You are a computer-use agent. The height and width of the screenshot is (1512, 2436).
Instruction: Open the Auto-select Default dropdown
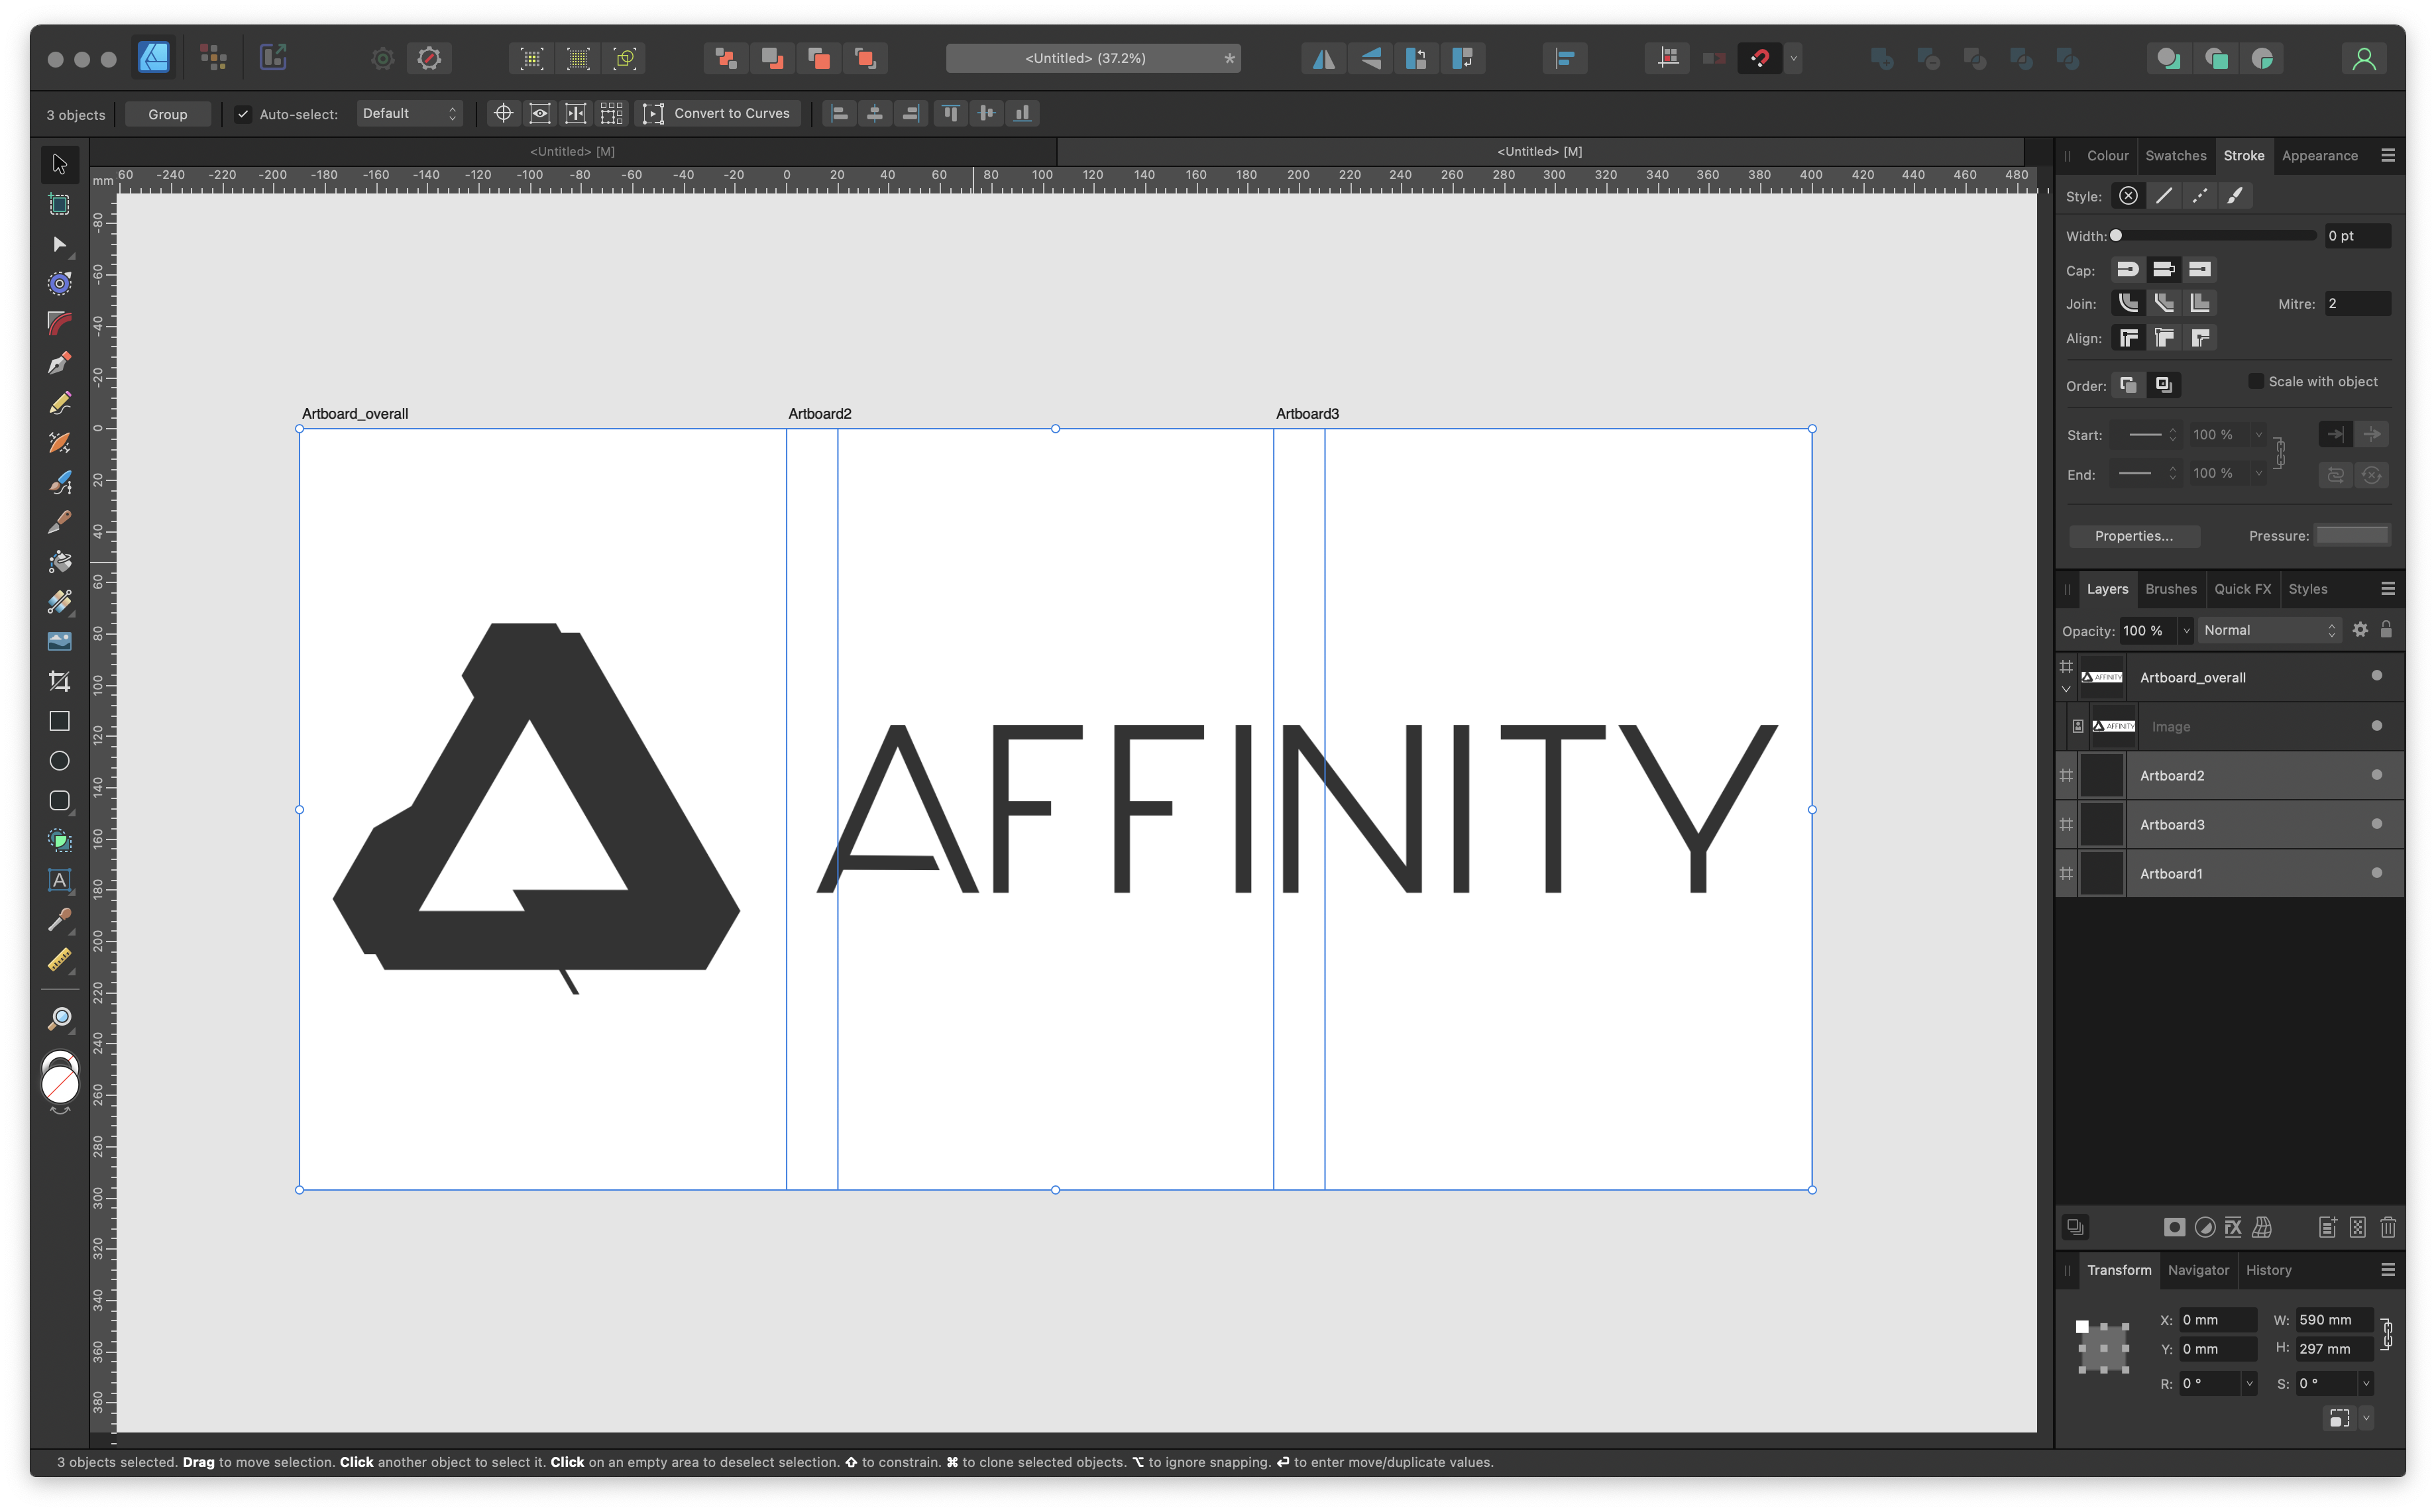409,114
